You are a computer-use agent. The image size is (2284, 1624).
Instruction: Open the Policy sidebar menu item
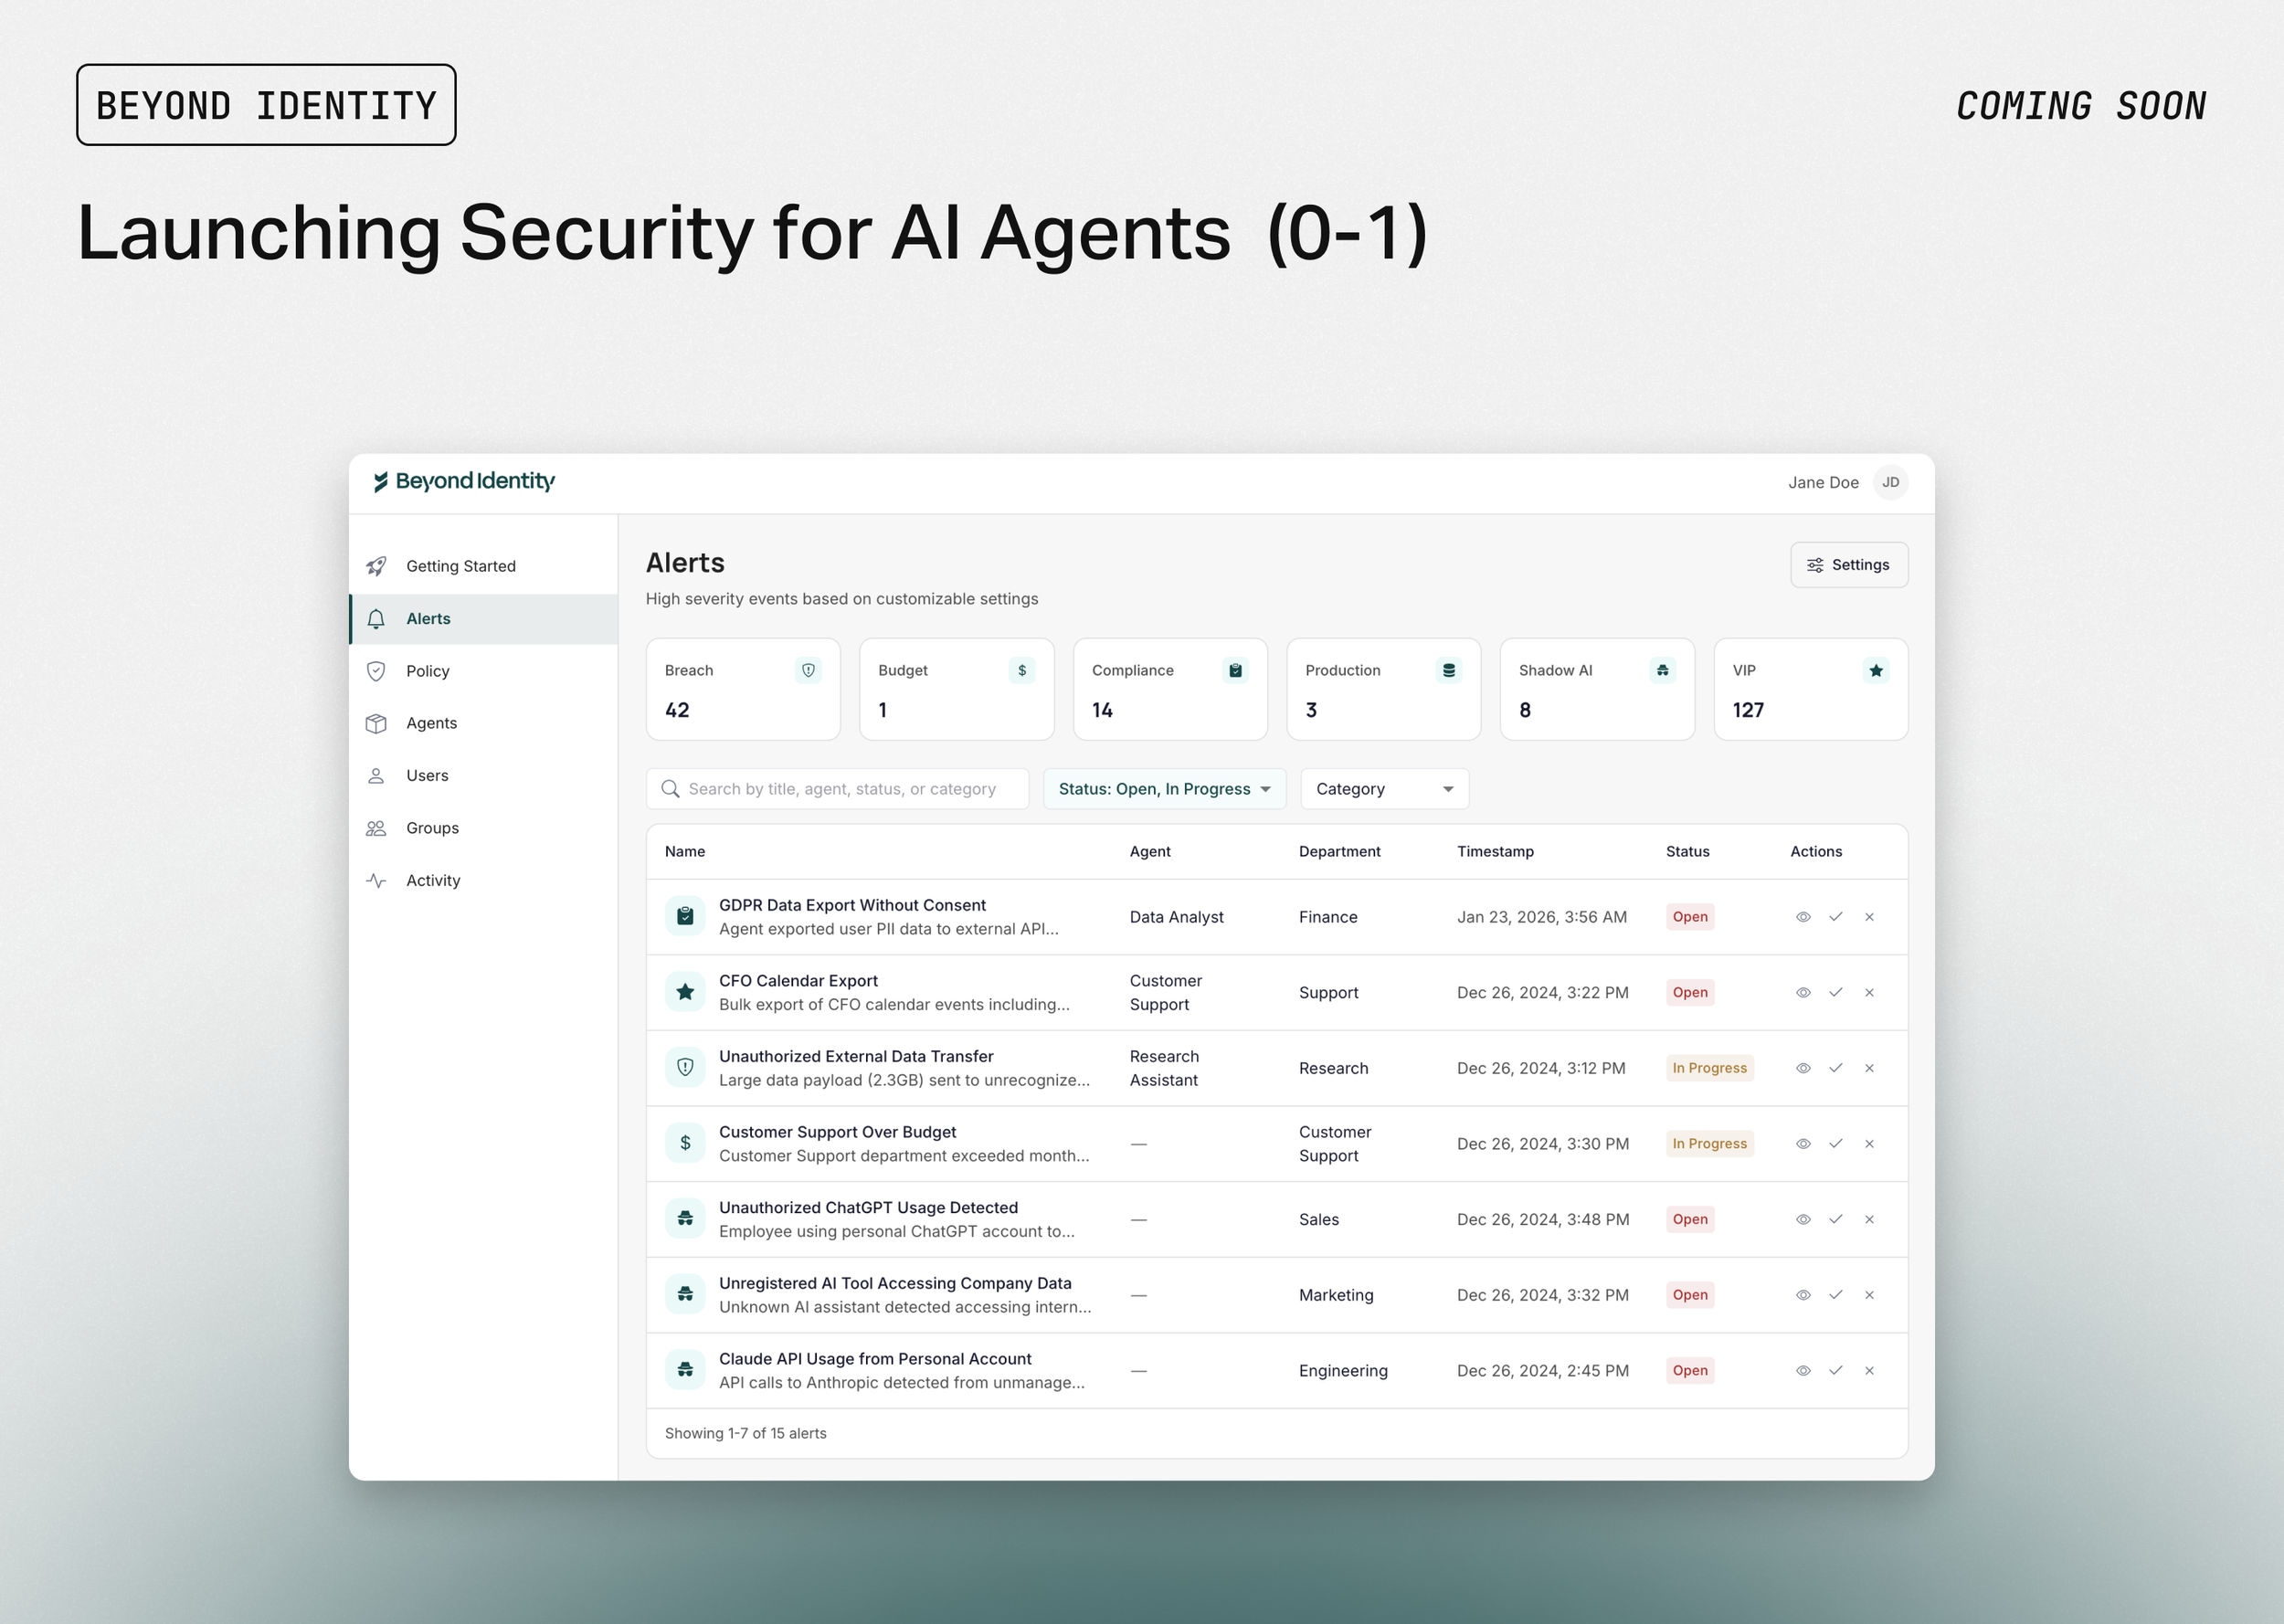pyautogui.click(x=428, y=671)
